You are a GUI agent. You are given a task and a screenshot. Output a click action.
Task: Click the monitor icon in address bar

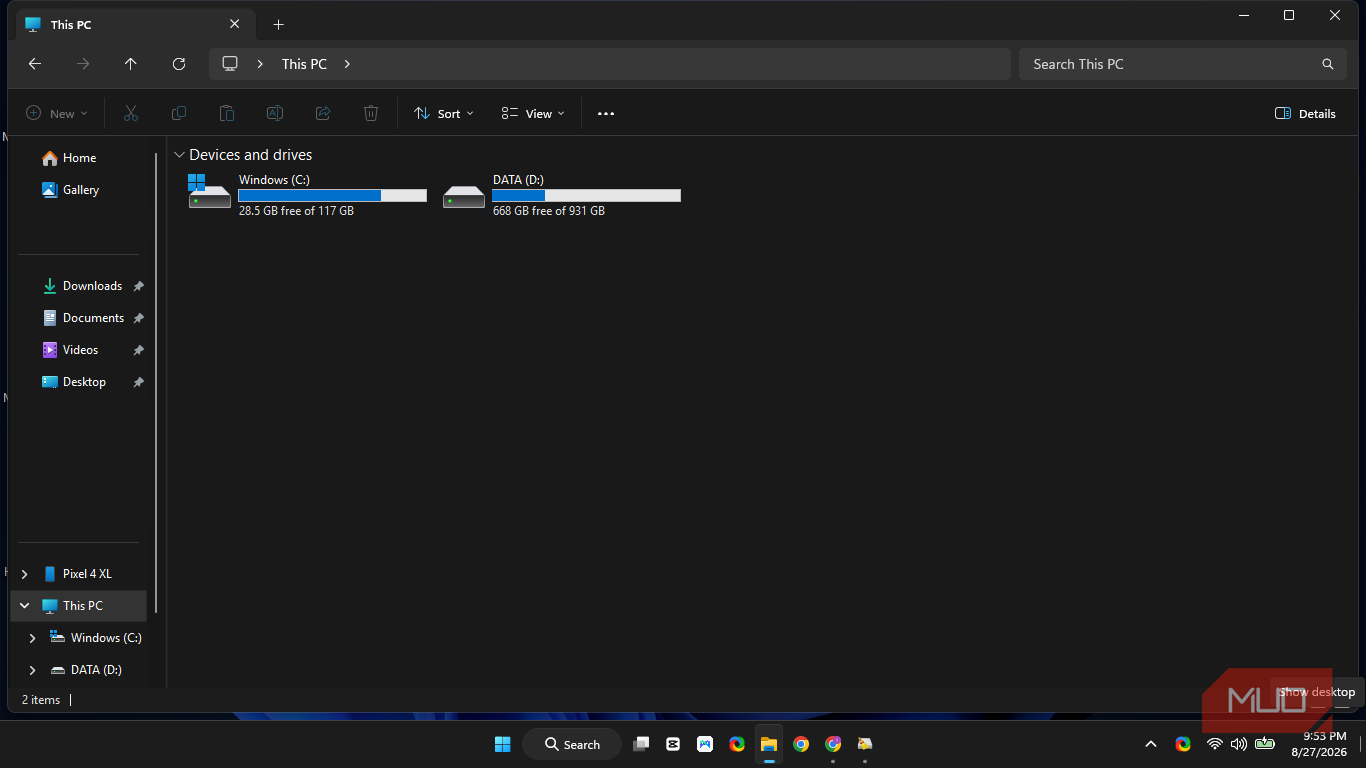pos(230,64)
